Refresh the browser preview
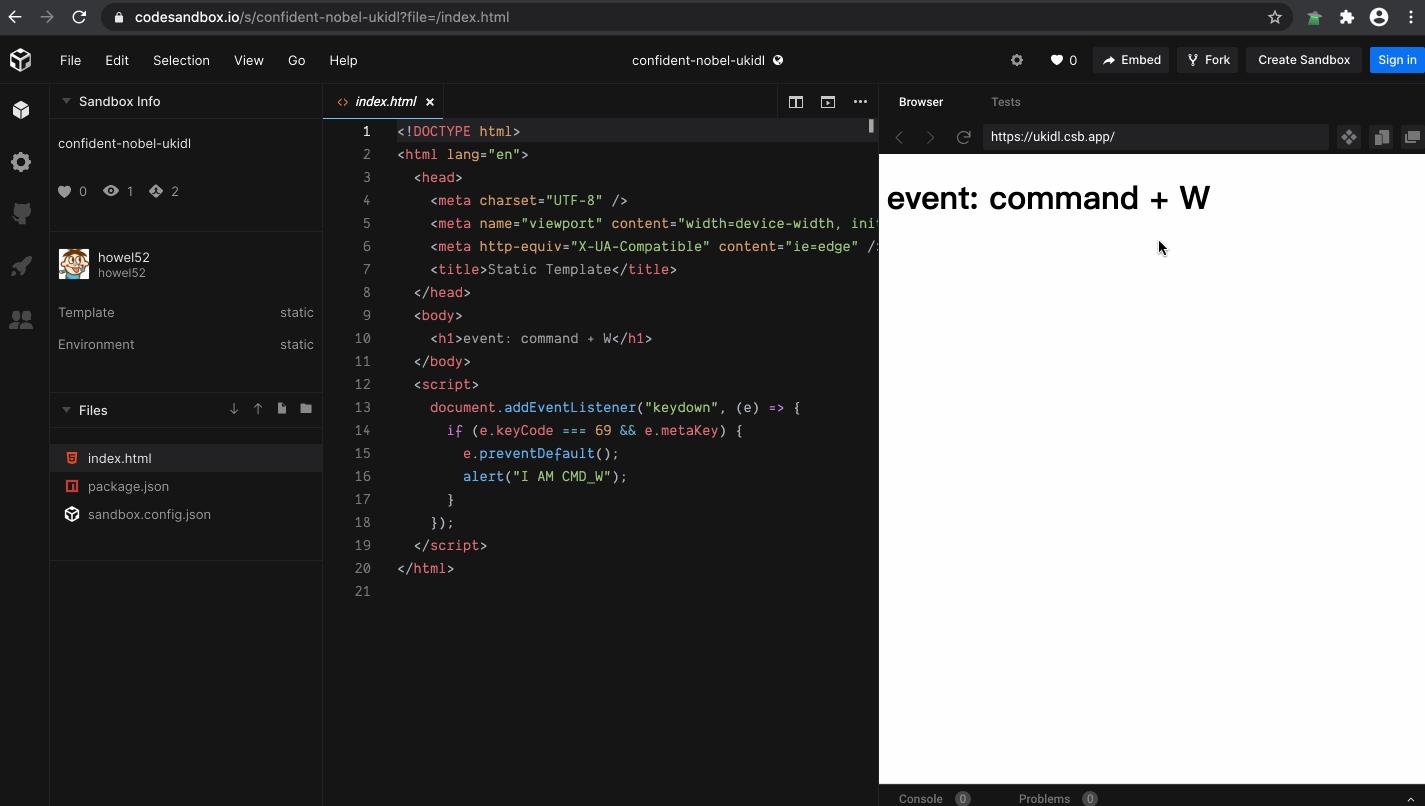Screen dimensions: 1425x806 pos(963,137)
